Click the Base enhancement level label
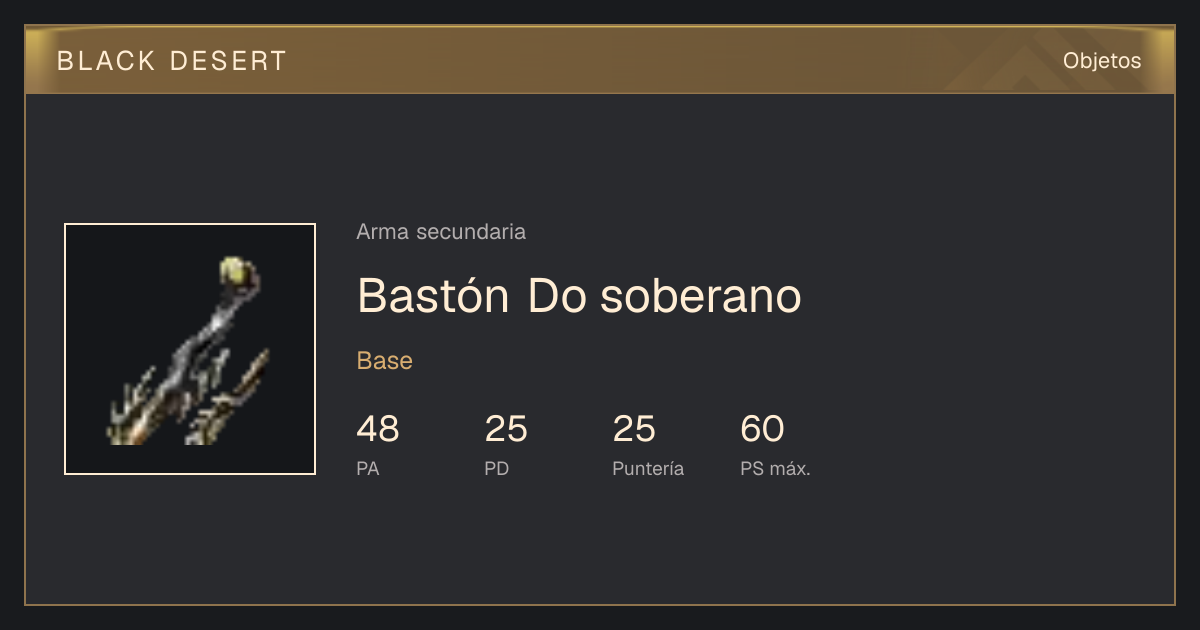Image resolution: width=1200 pixels, height=630 pixels. pyautogui.click(x=385, y=361)
